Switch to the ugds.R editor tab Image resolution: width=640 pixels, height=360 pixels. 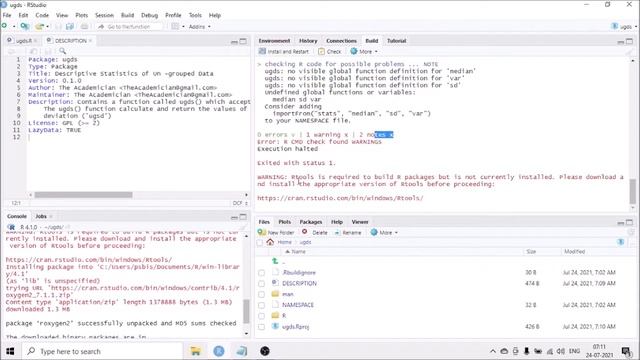coord(23,41)
